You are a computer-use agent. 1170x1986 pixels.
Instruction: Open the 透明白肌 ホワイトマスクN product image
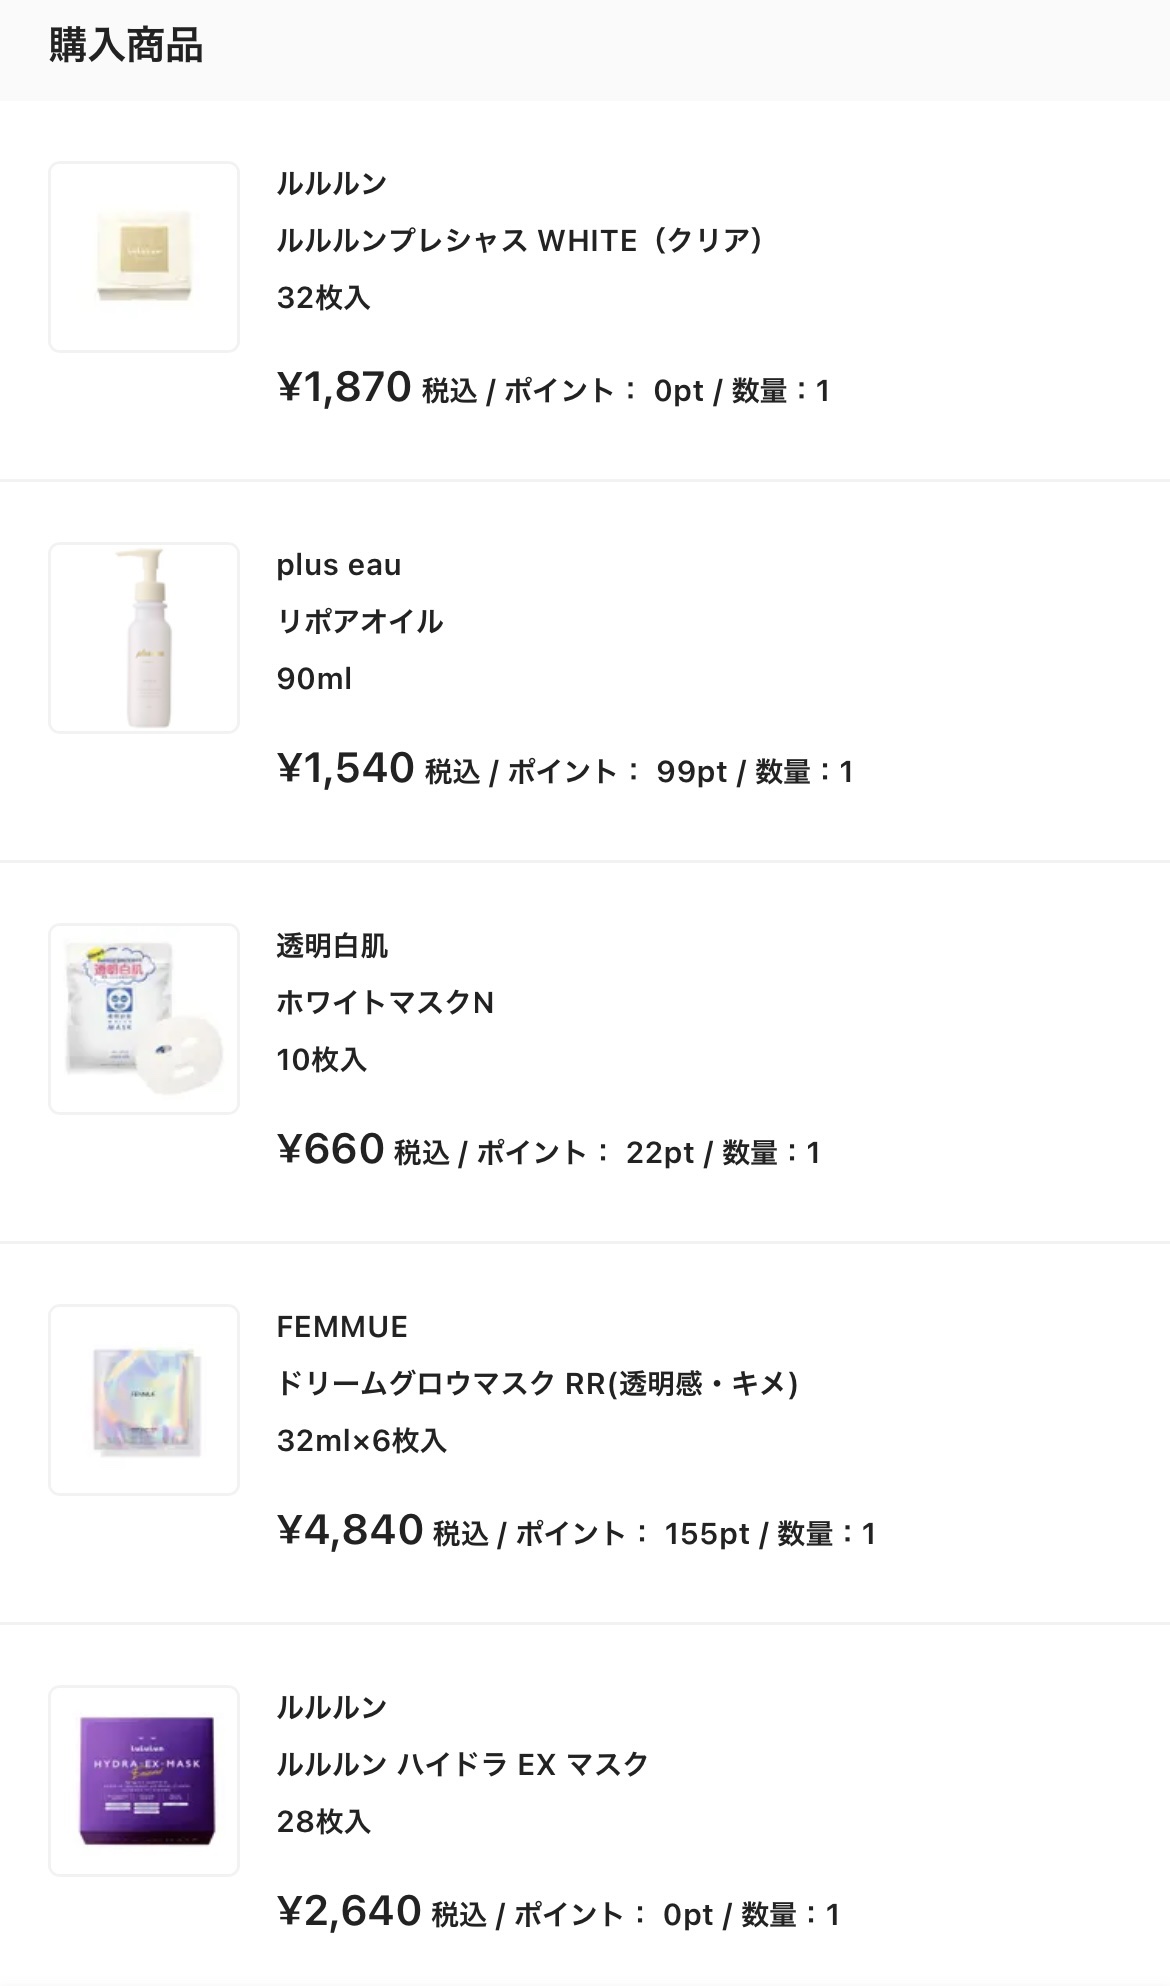[144, 1019]
